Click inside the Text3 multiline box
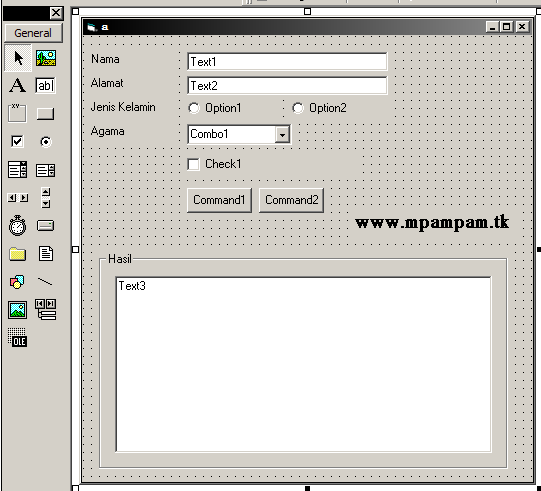This screenshot has height=491, width=541. 304,364
